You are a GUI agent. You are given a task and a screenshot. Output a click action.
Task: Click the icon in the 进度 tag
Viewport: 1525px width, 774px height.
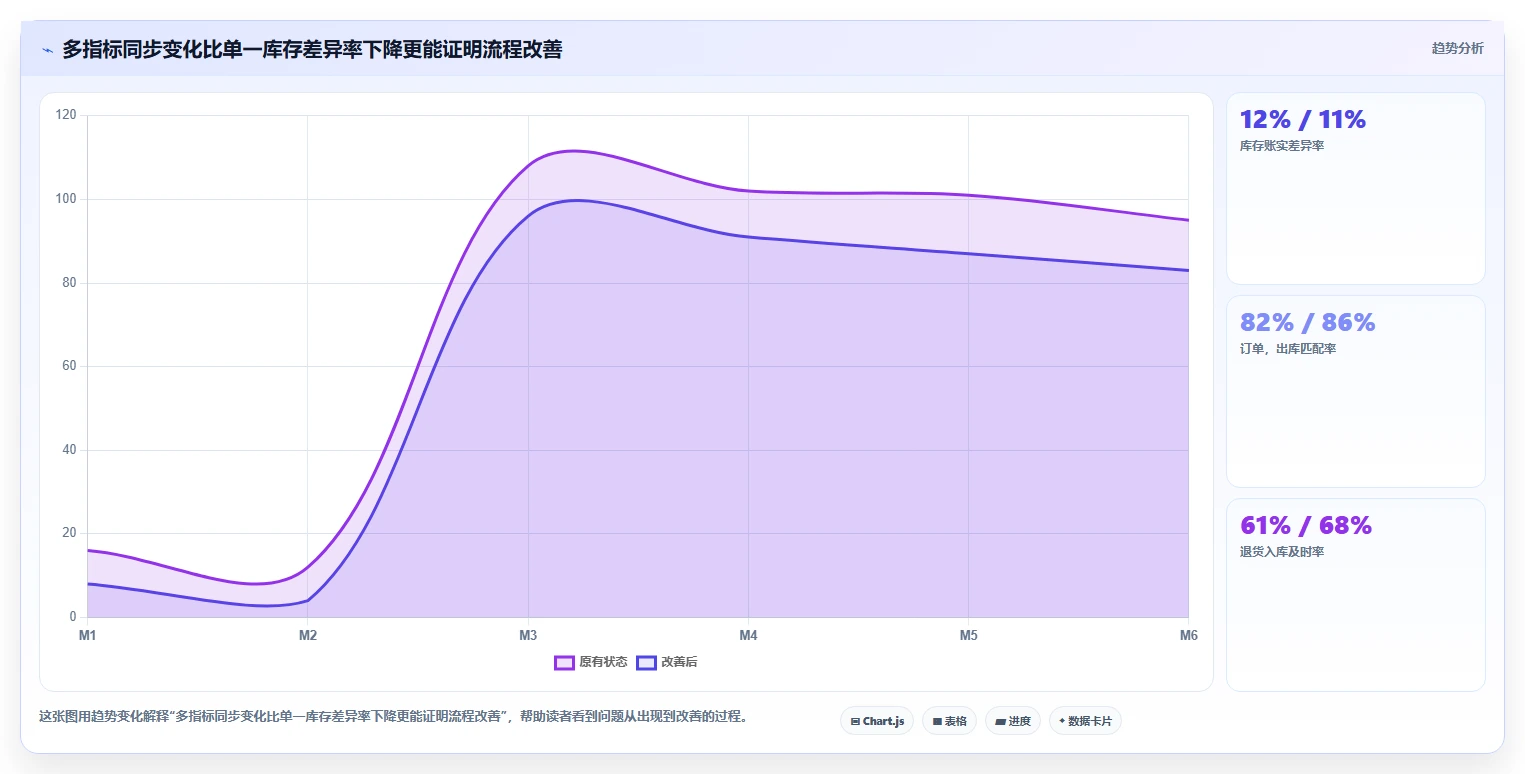[1000, 721]
